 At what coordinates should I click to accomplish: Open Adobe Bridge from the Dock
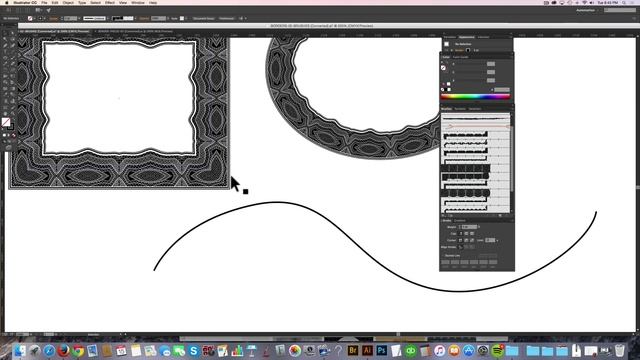353,350
